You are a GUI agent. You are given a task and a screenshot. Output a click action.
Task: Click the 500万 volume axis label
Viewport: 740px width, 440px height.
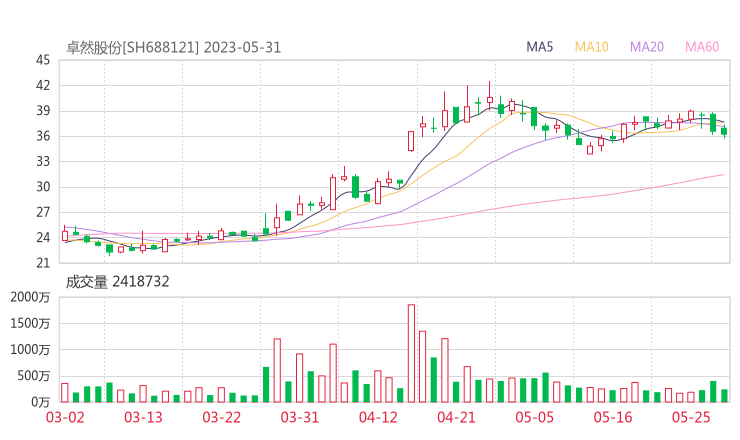34,376
